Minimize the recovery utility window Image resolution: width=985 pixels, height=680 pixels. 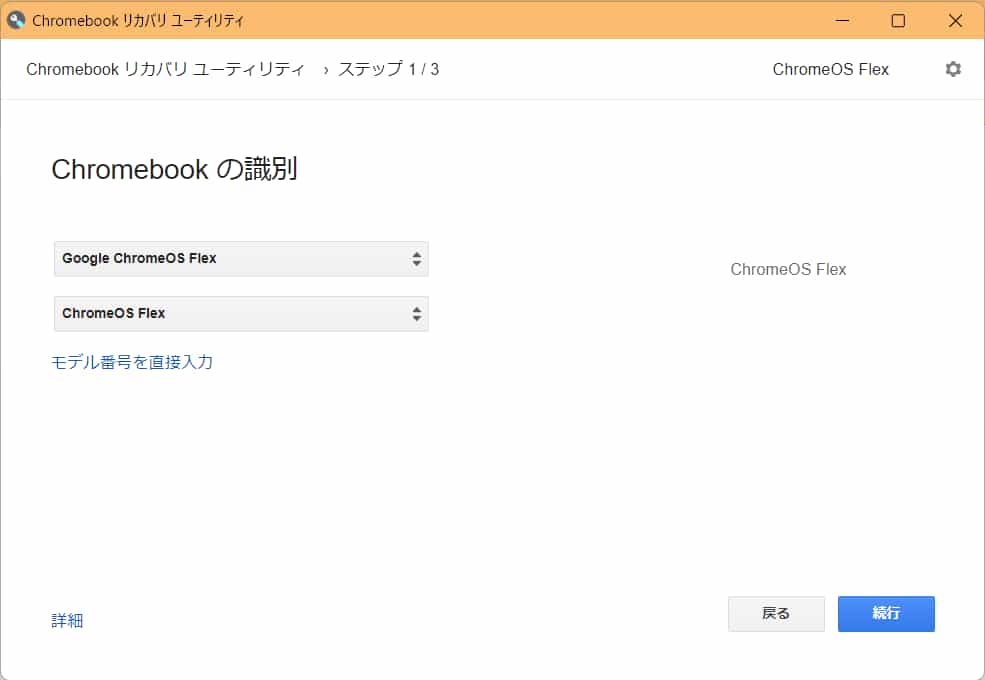[842, 20]
